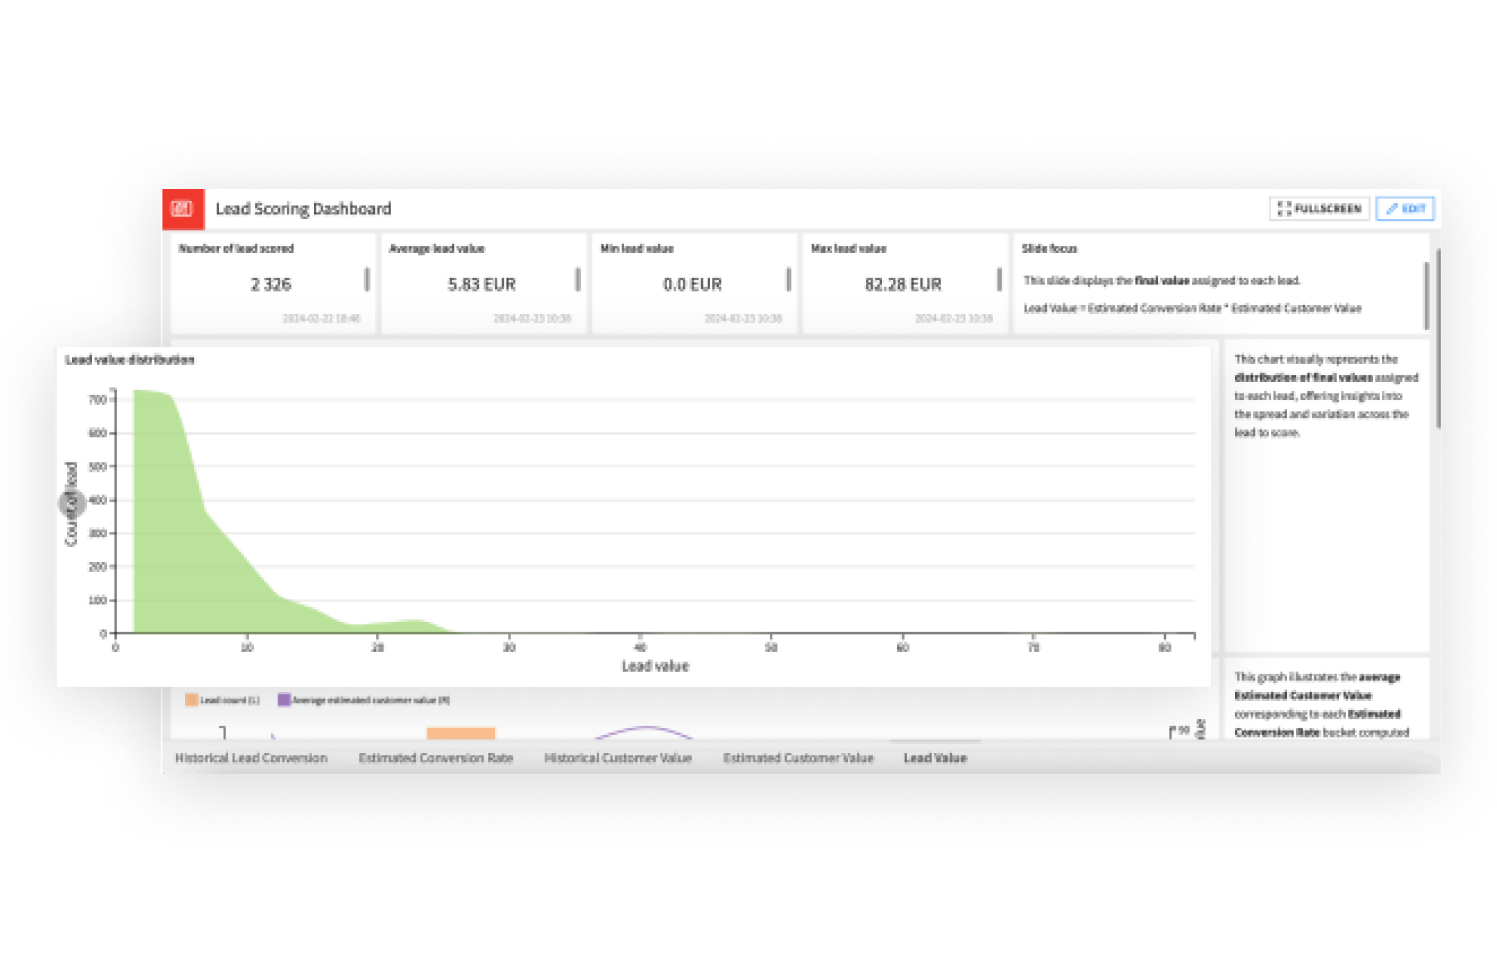Viewport: 1497px width, 960px height.
Task: Switch to the Historical Lead Conversion tab
Action: (251, 758)
